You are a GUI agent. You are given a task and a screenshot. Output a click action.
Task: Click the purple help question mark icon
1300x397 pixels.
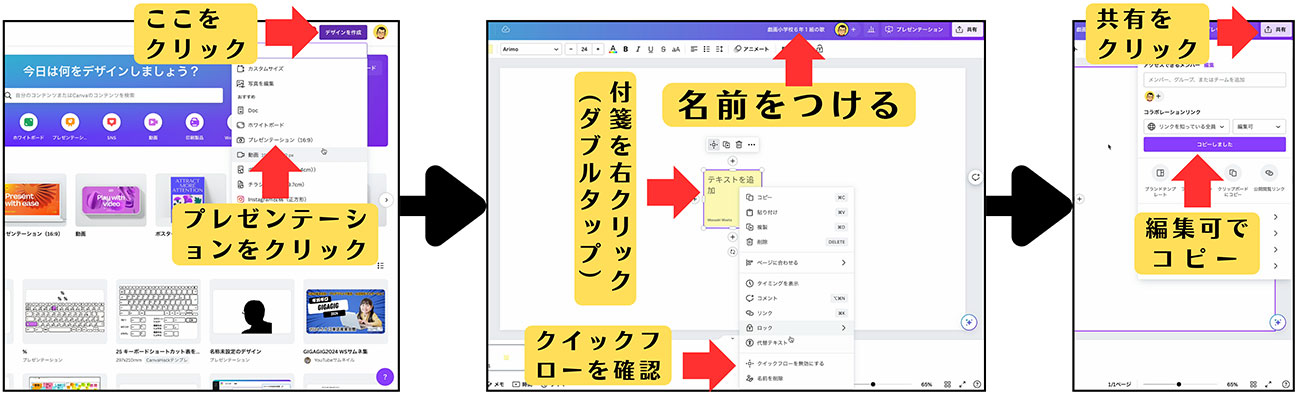pos(385,377)
